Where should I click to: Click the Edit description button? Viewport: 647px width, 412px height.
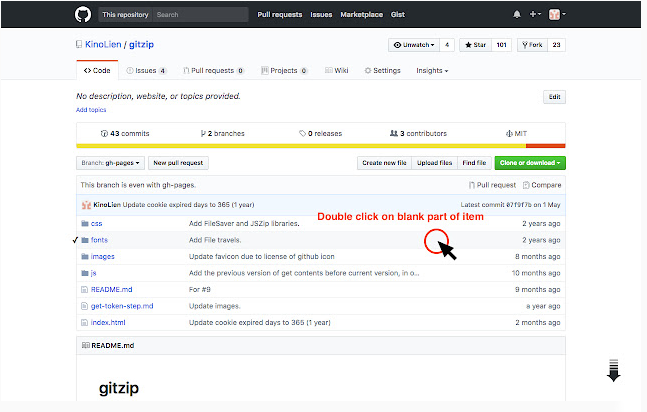pyautogui.click(x=554, y=97)
